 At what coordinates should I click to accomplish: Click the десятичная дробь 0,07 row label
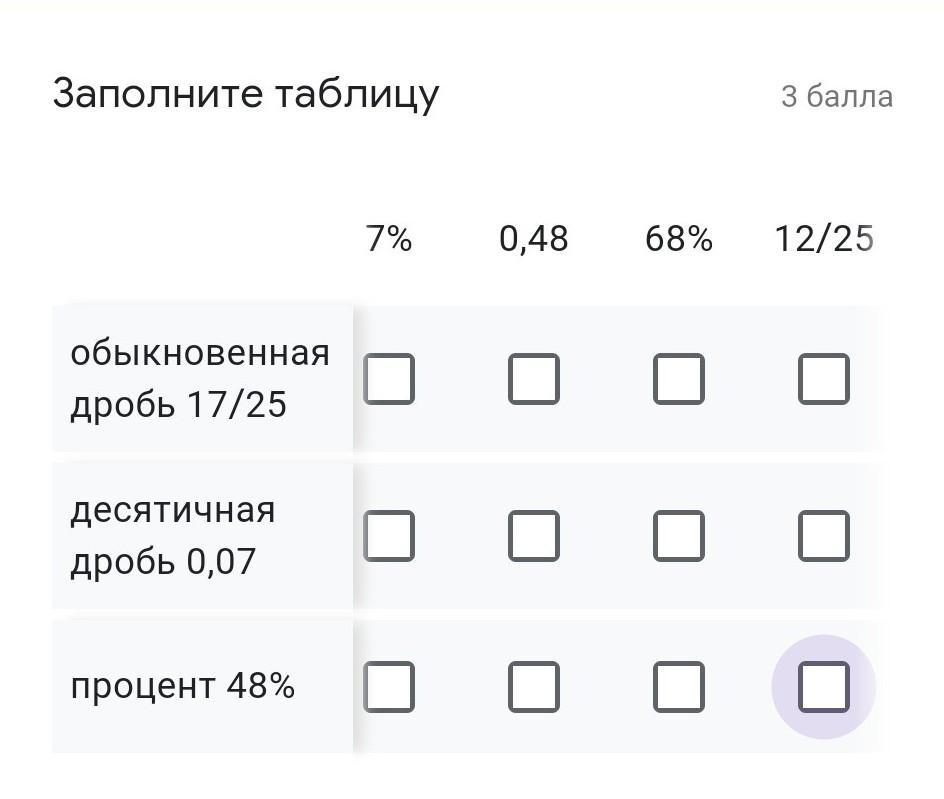pos(173,536)
